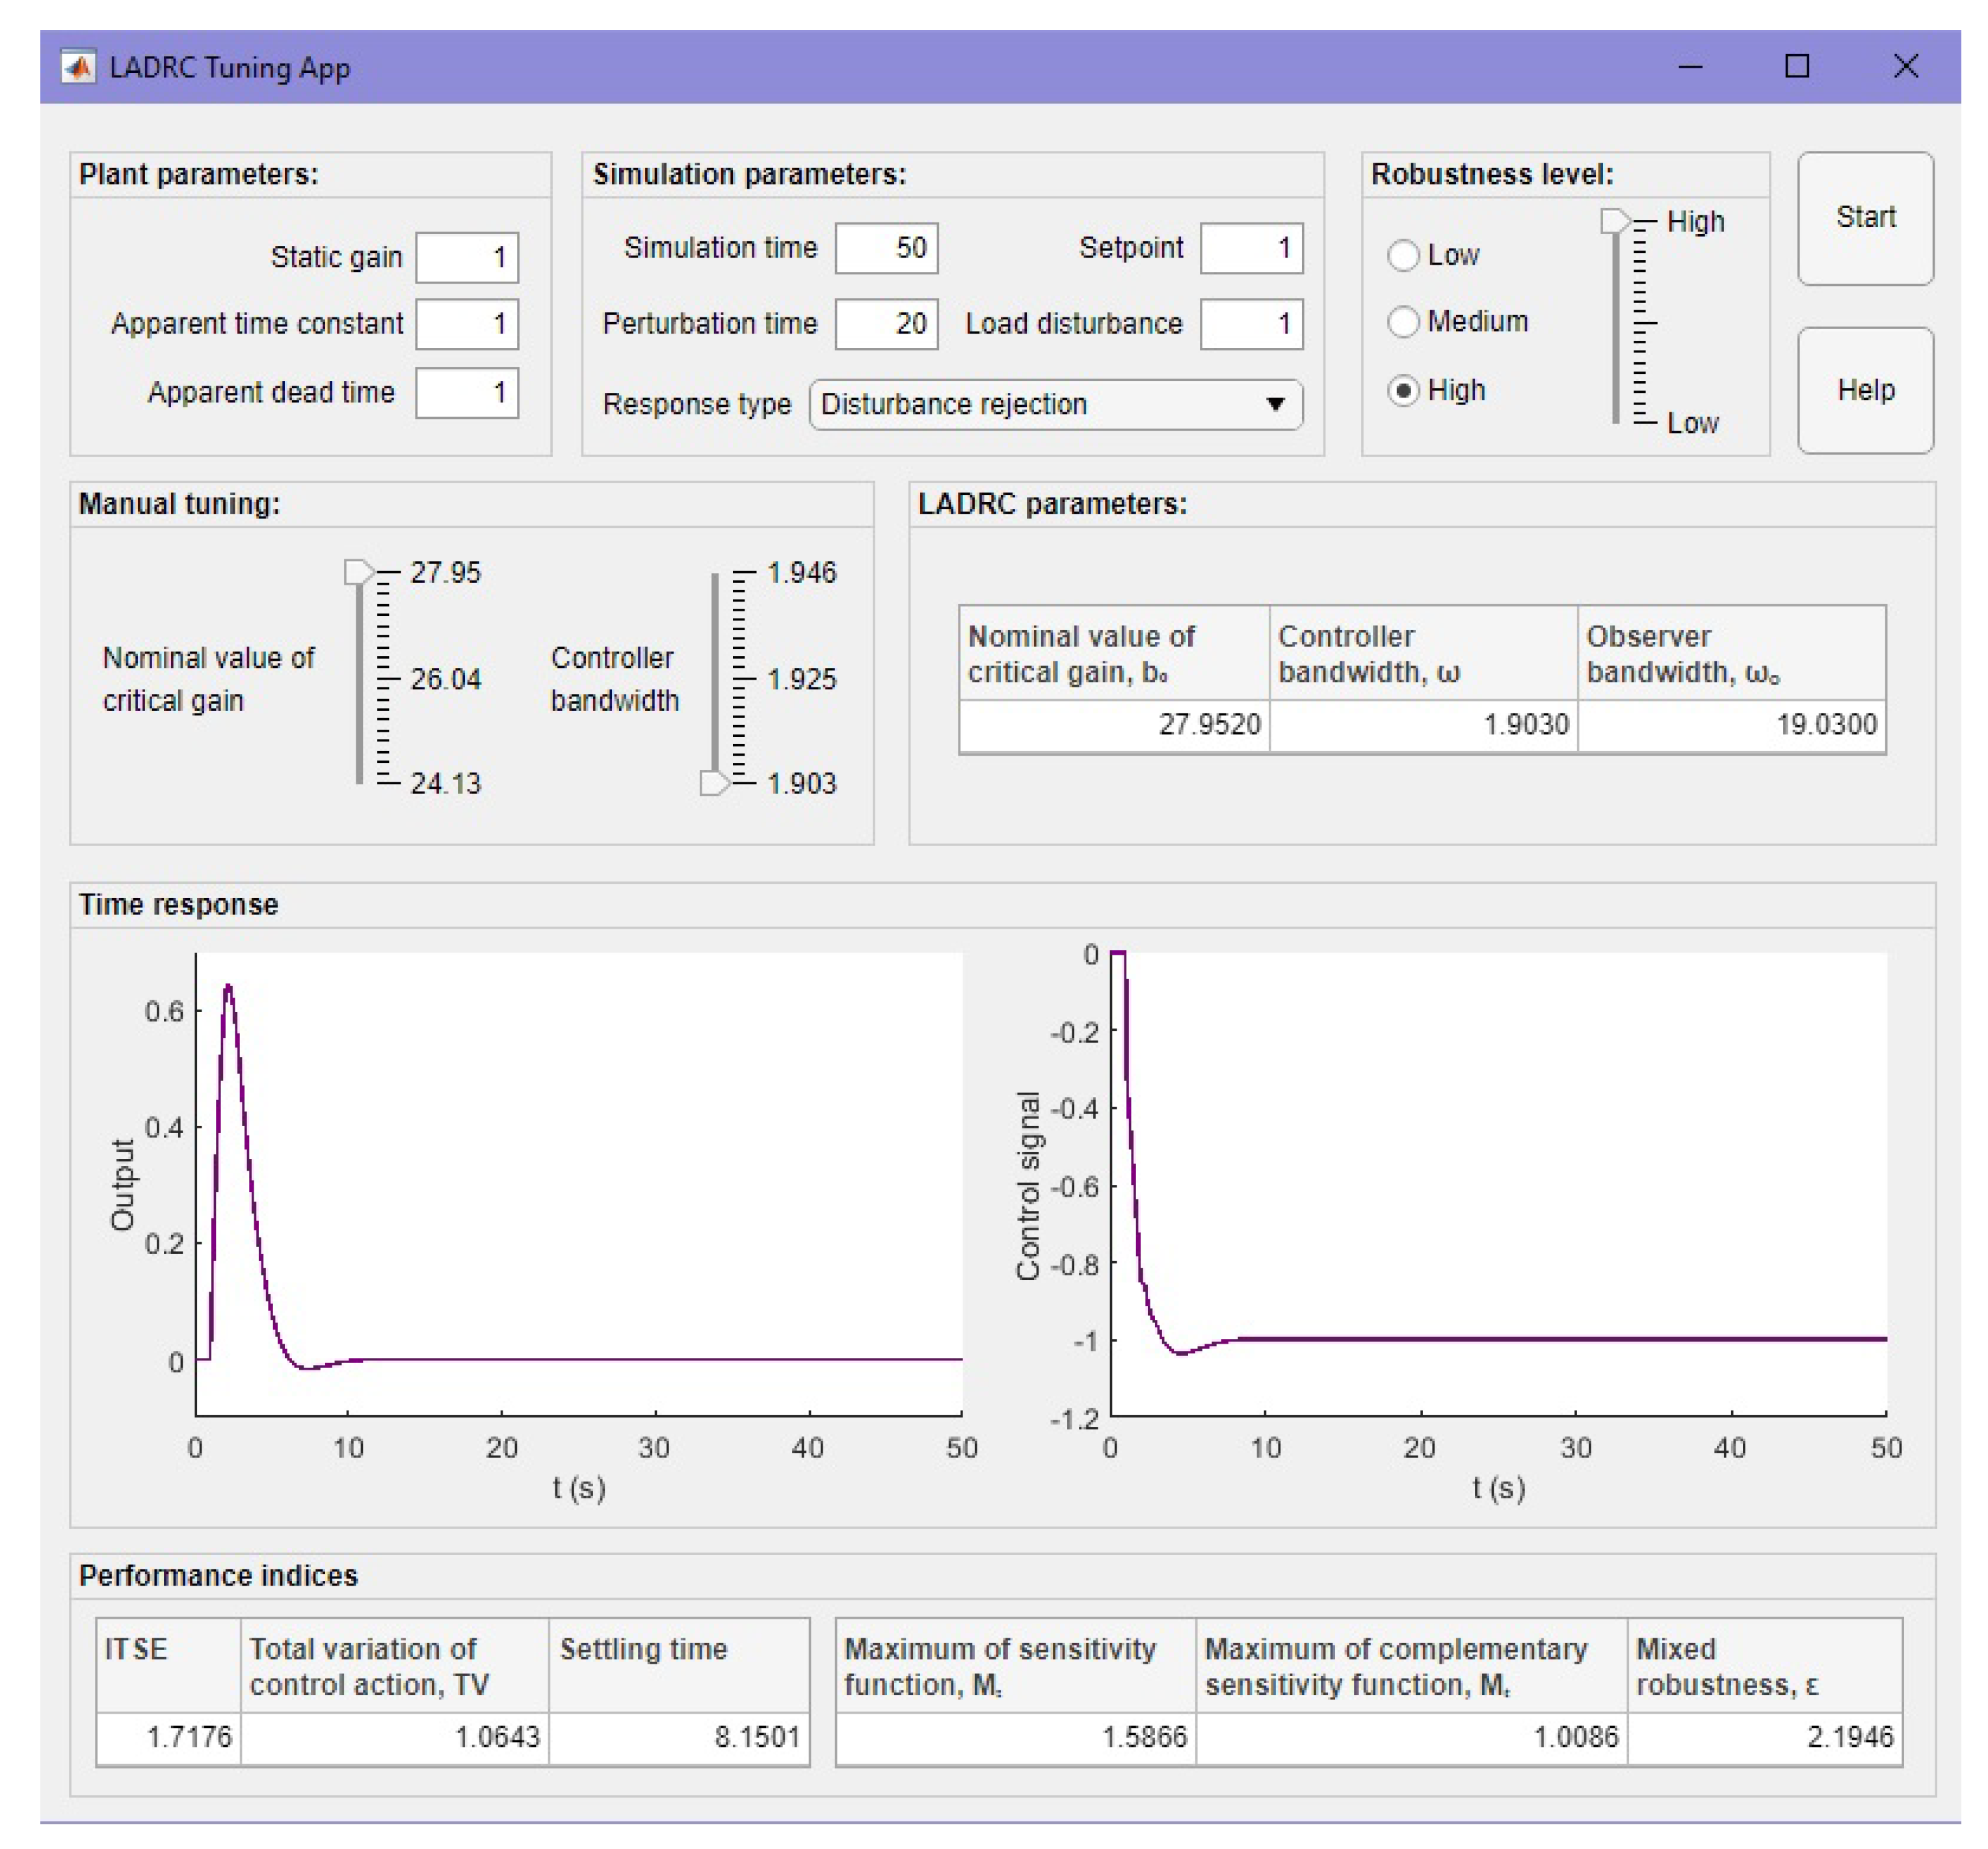This screenshot has width=1988, height=1849.
Task: Select the High robustness radio button
Action: pos(1403,390)
